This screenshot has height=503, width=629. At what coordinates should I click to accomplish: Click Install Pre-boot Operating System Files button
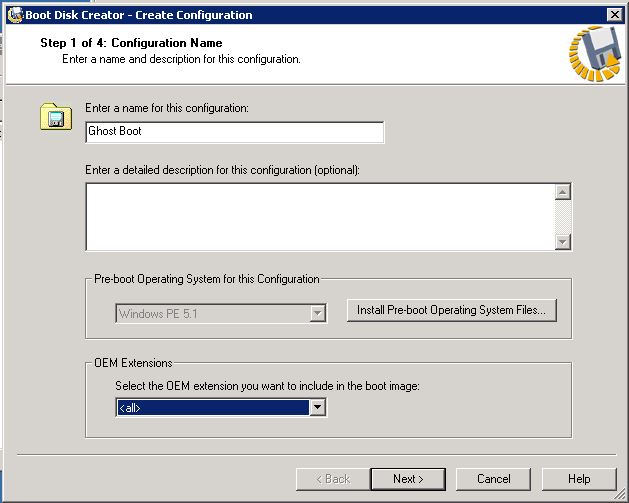click(x=451, y=310)
